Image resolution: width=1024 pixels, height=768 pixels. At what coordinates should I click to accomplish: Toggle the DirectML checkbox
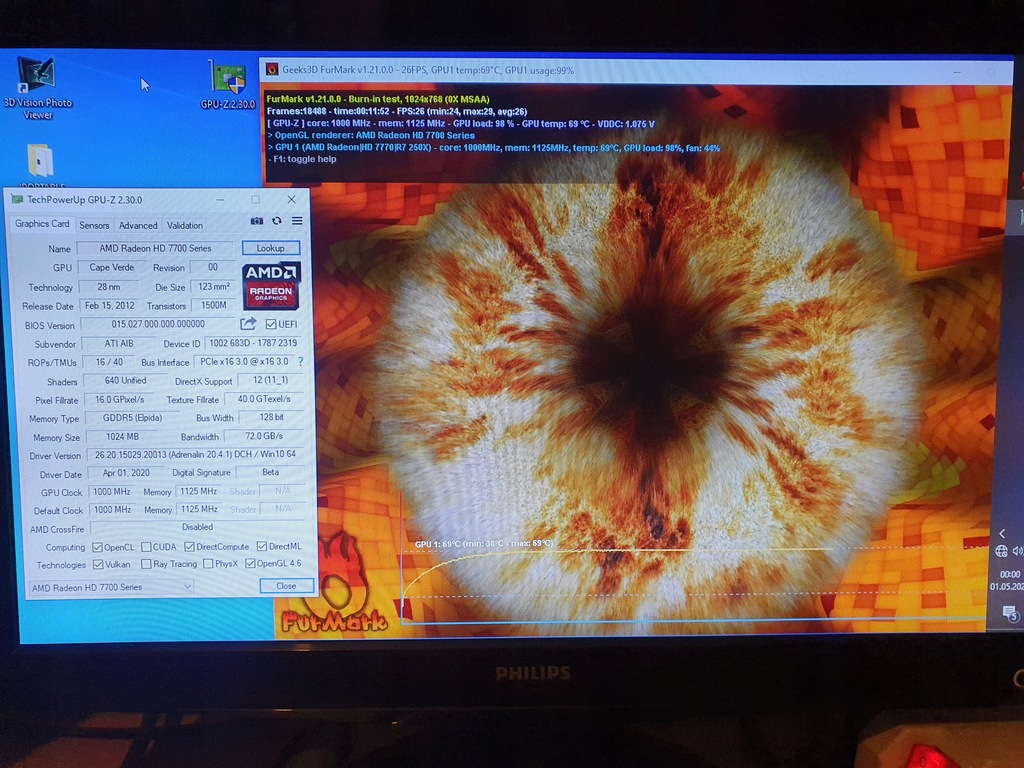point(262,546)
